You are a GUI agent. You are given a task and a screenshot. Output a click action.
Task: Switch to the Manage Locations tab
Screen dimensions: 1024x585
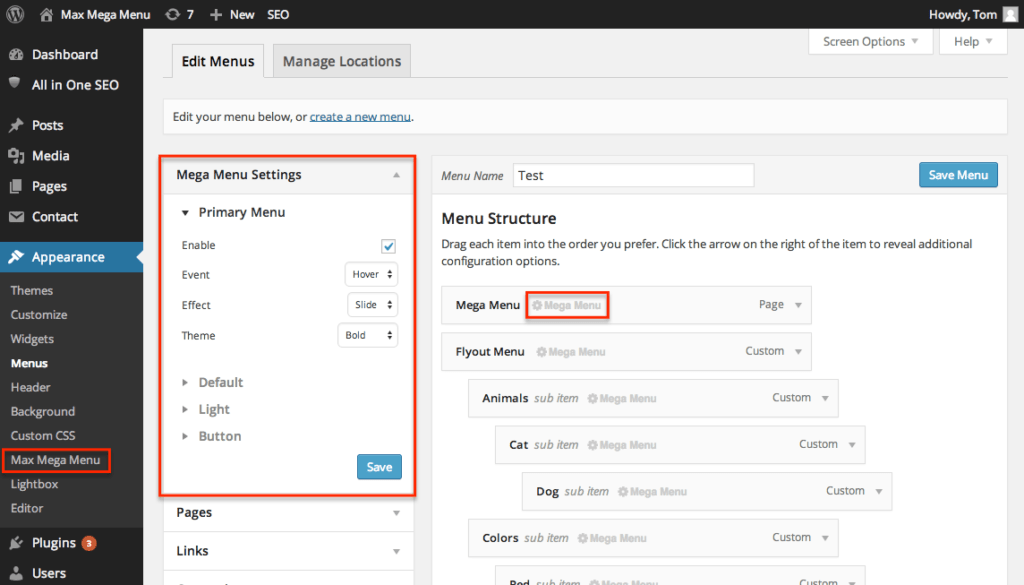[342, 61]
